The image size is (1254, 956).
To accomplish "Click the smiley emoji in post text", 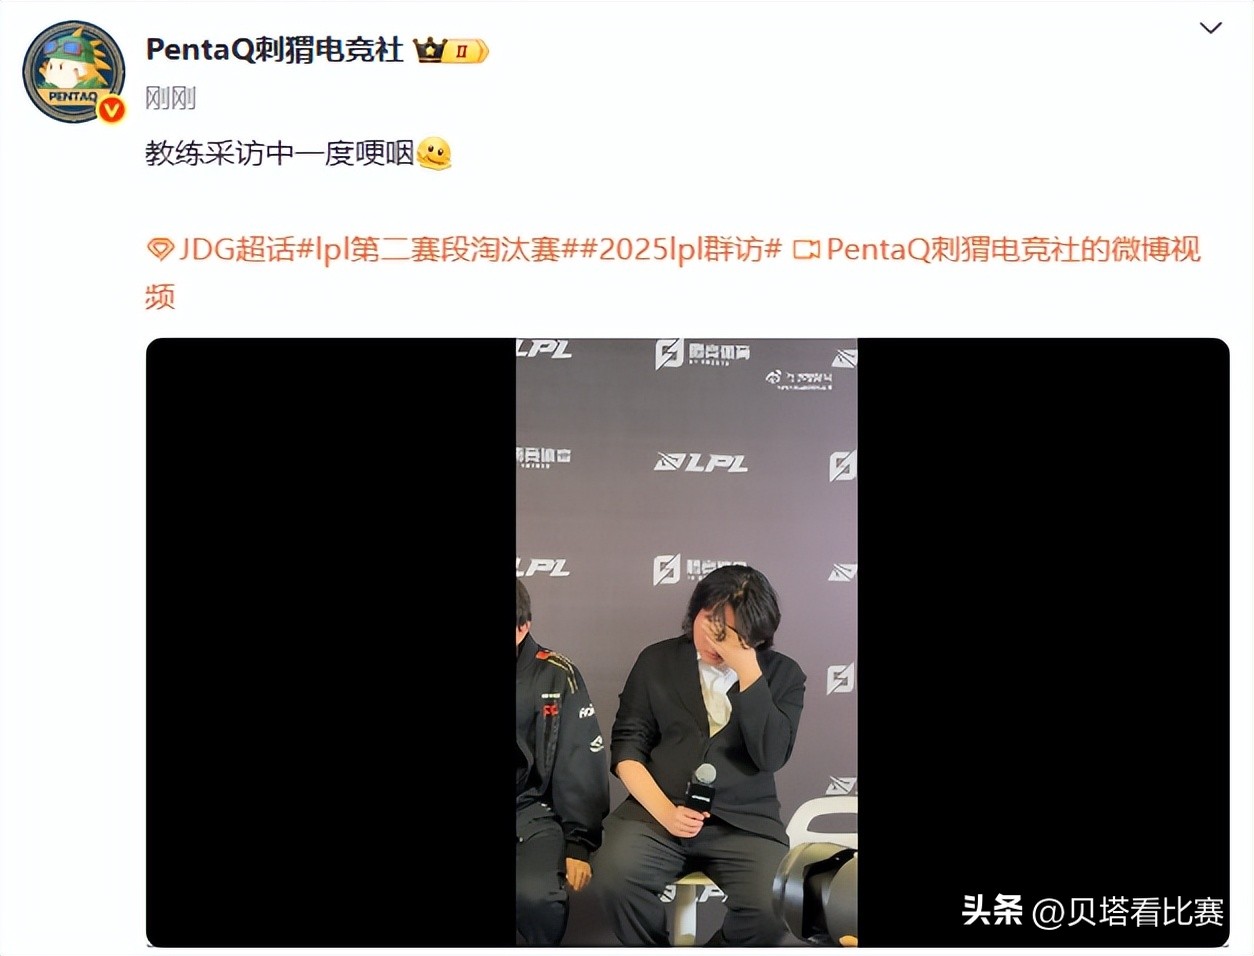I will pos(434,153).
